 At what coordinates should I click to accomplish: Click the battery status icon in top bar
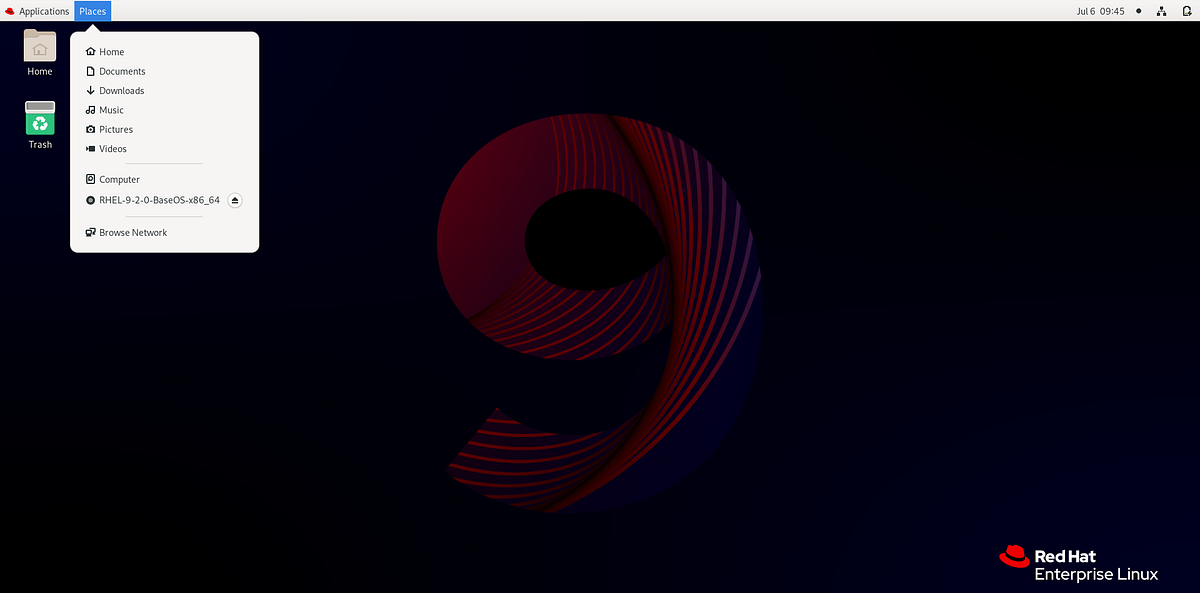[1186, 11]
